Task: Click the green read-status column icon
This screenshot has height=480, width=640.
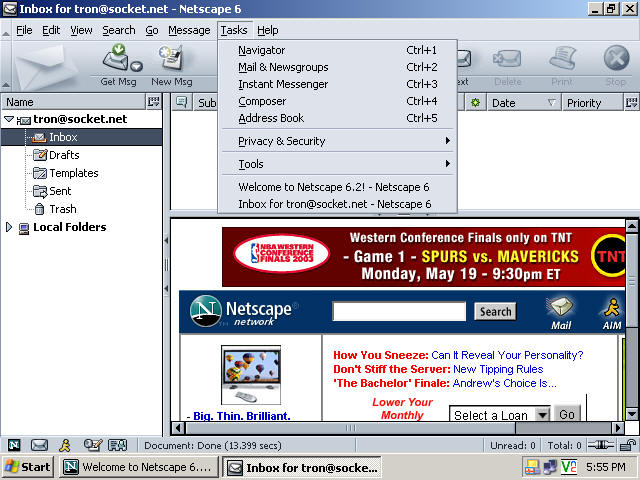Action: point(476,103)
